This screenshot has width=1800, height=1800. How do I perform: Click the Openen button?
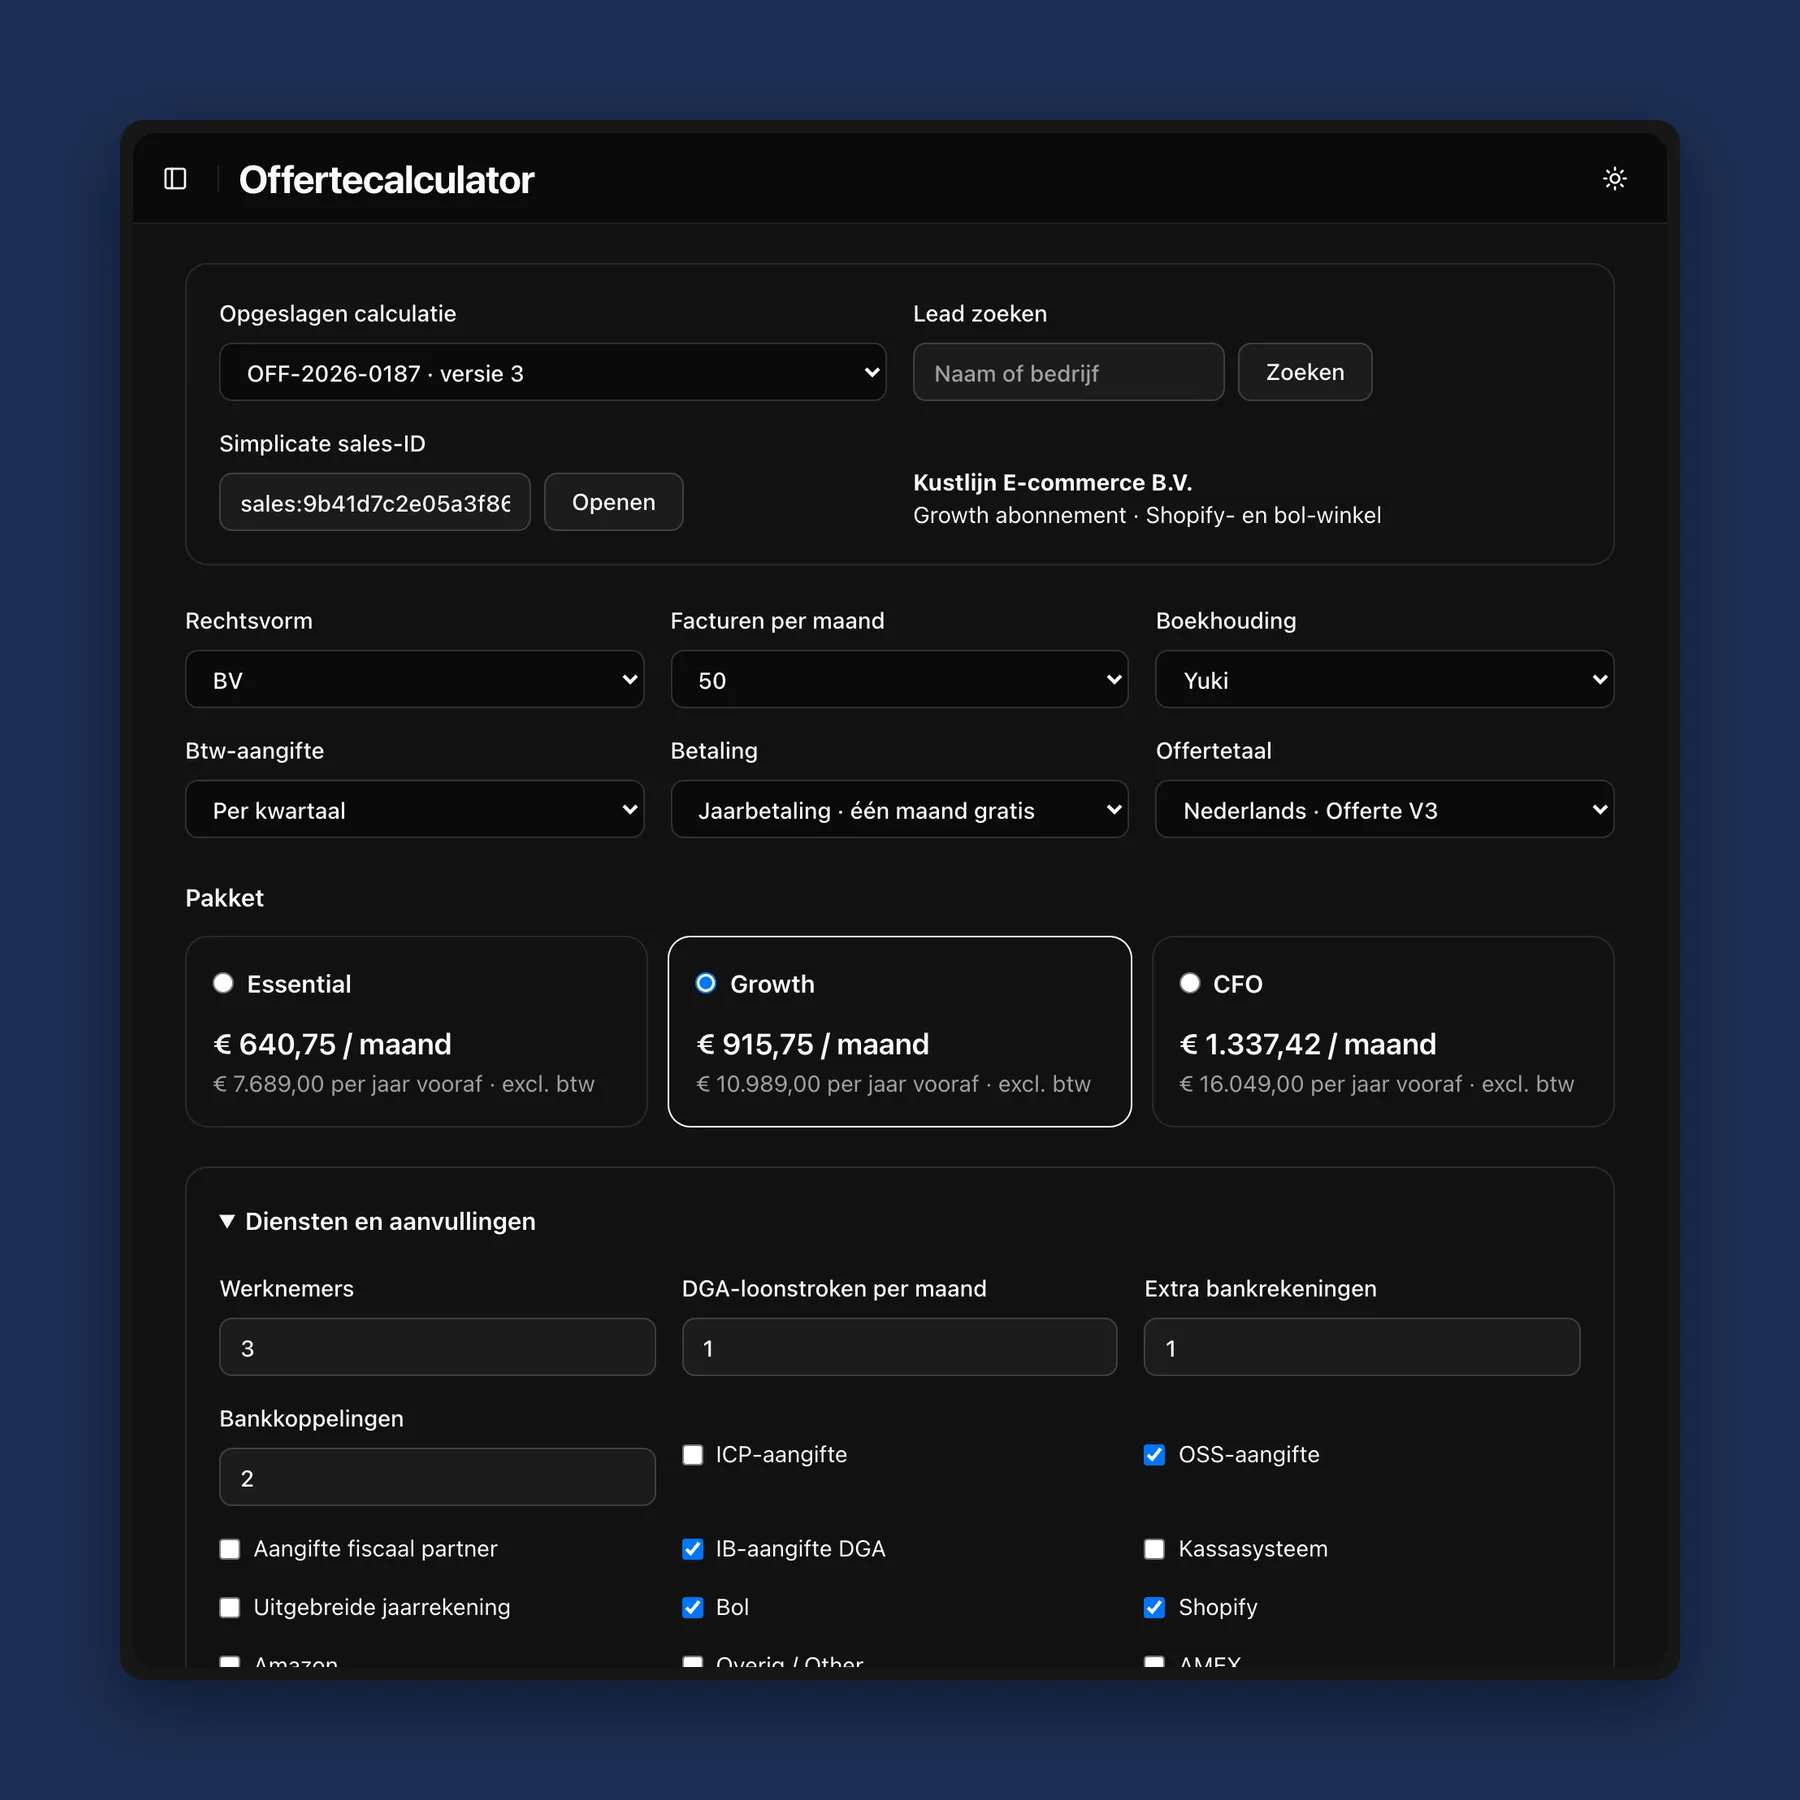point(613,503)
